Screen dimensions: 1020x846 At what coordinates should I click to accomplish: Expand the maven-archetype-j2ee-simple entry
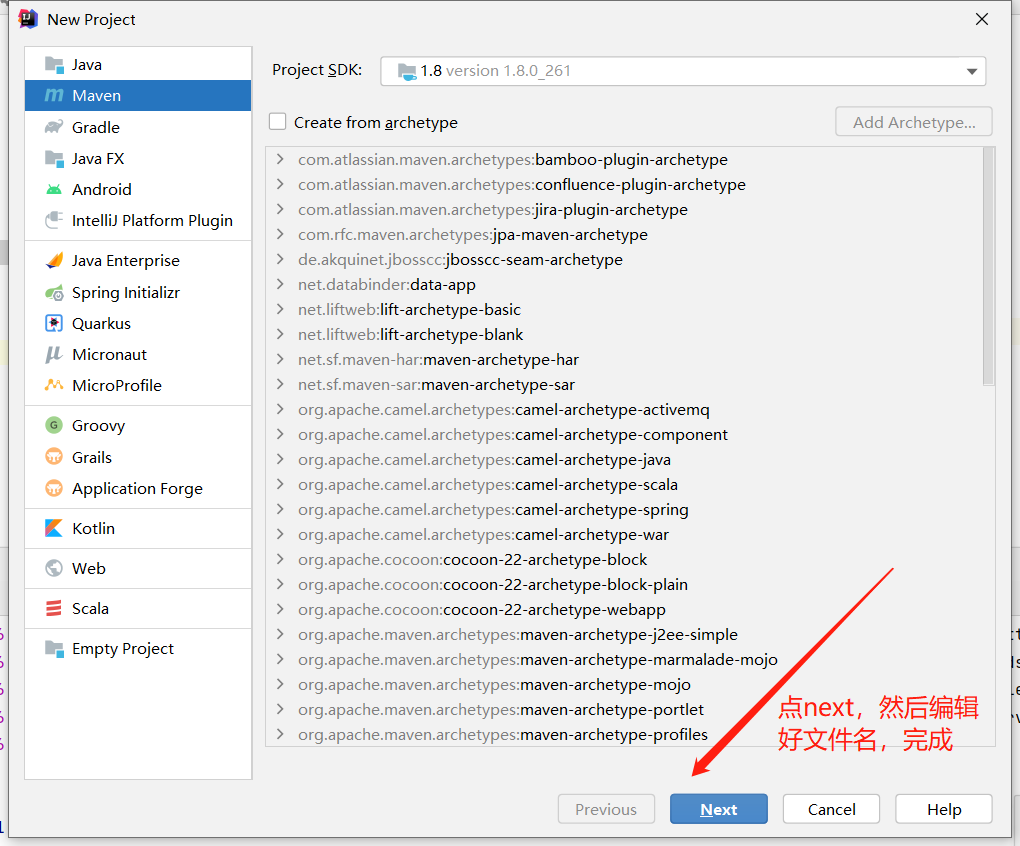(281, 634)
